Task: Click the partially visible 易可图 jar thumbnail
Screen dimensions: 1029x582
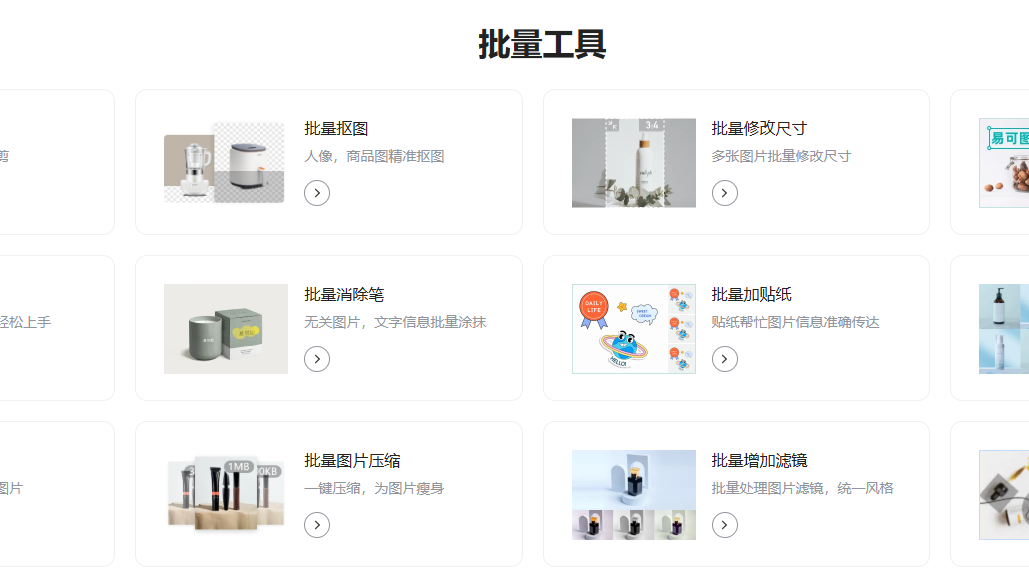Action: (x=1004, y=163)
